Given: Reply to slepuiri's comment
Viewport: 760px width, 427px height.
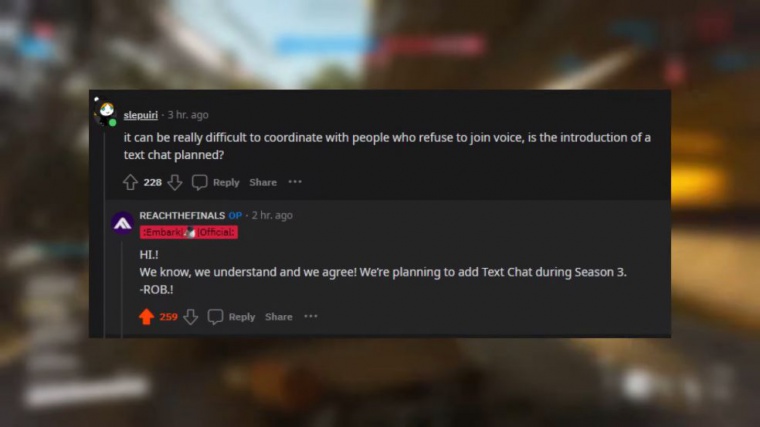Looking at the screenshot, I should click(x=226, y=182).
